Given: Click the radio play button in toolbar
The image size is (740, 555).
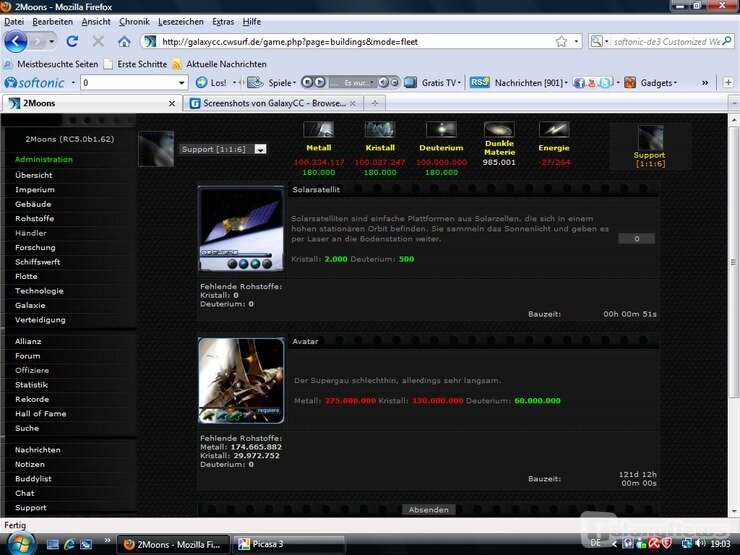Looking at the screenshot, I should 320,83.
